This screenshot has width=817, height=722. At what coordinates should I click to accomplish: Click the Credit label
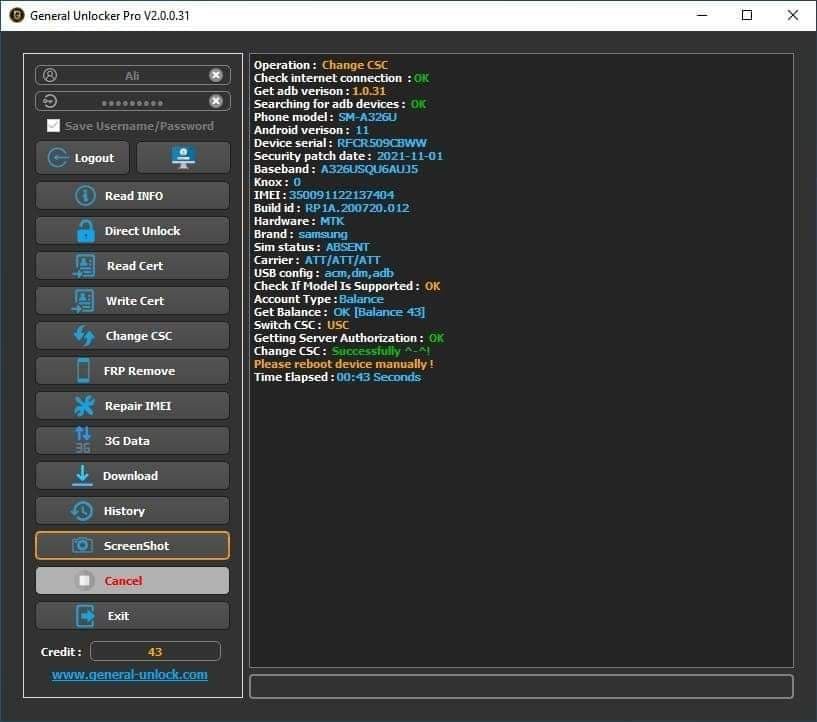pyautogui.click(x=61, y=652)
